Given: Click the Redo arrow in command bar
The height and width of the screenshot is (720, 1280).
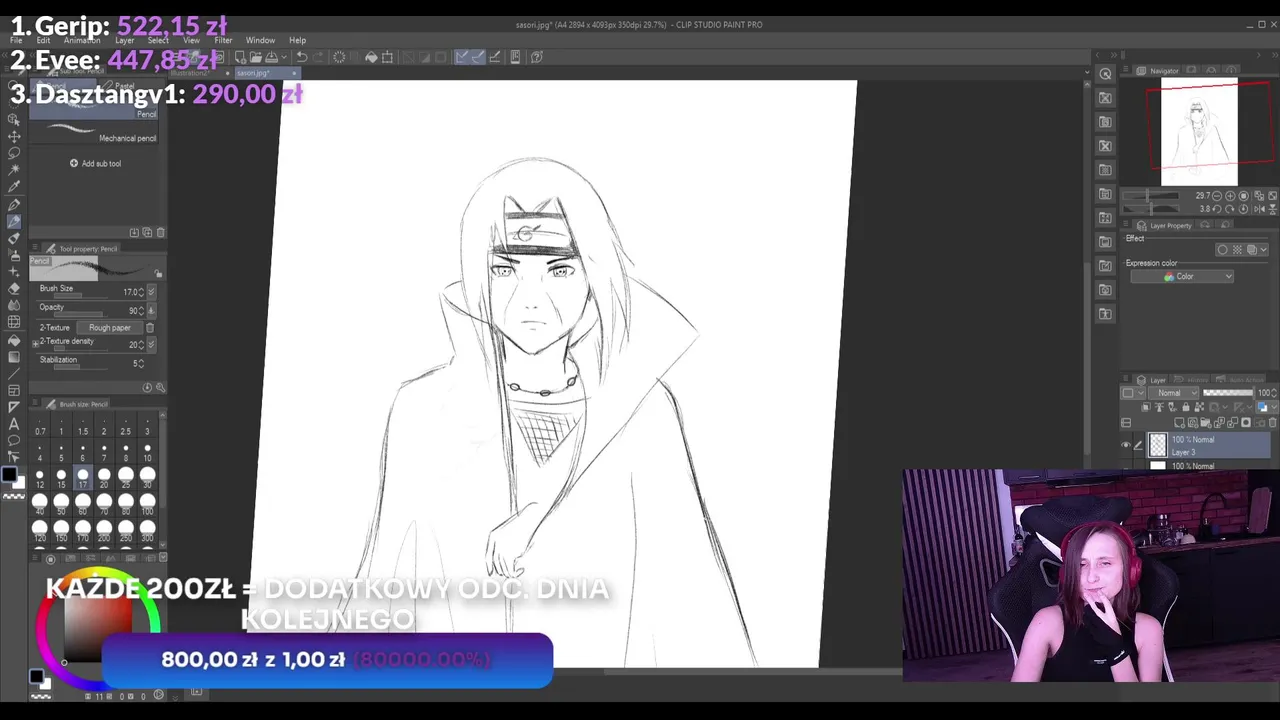Looking at the screenshot, I should (x=320, y=57).
